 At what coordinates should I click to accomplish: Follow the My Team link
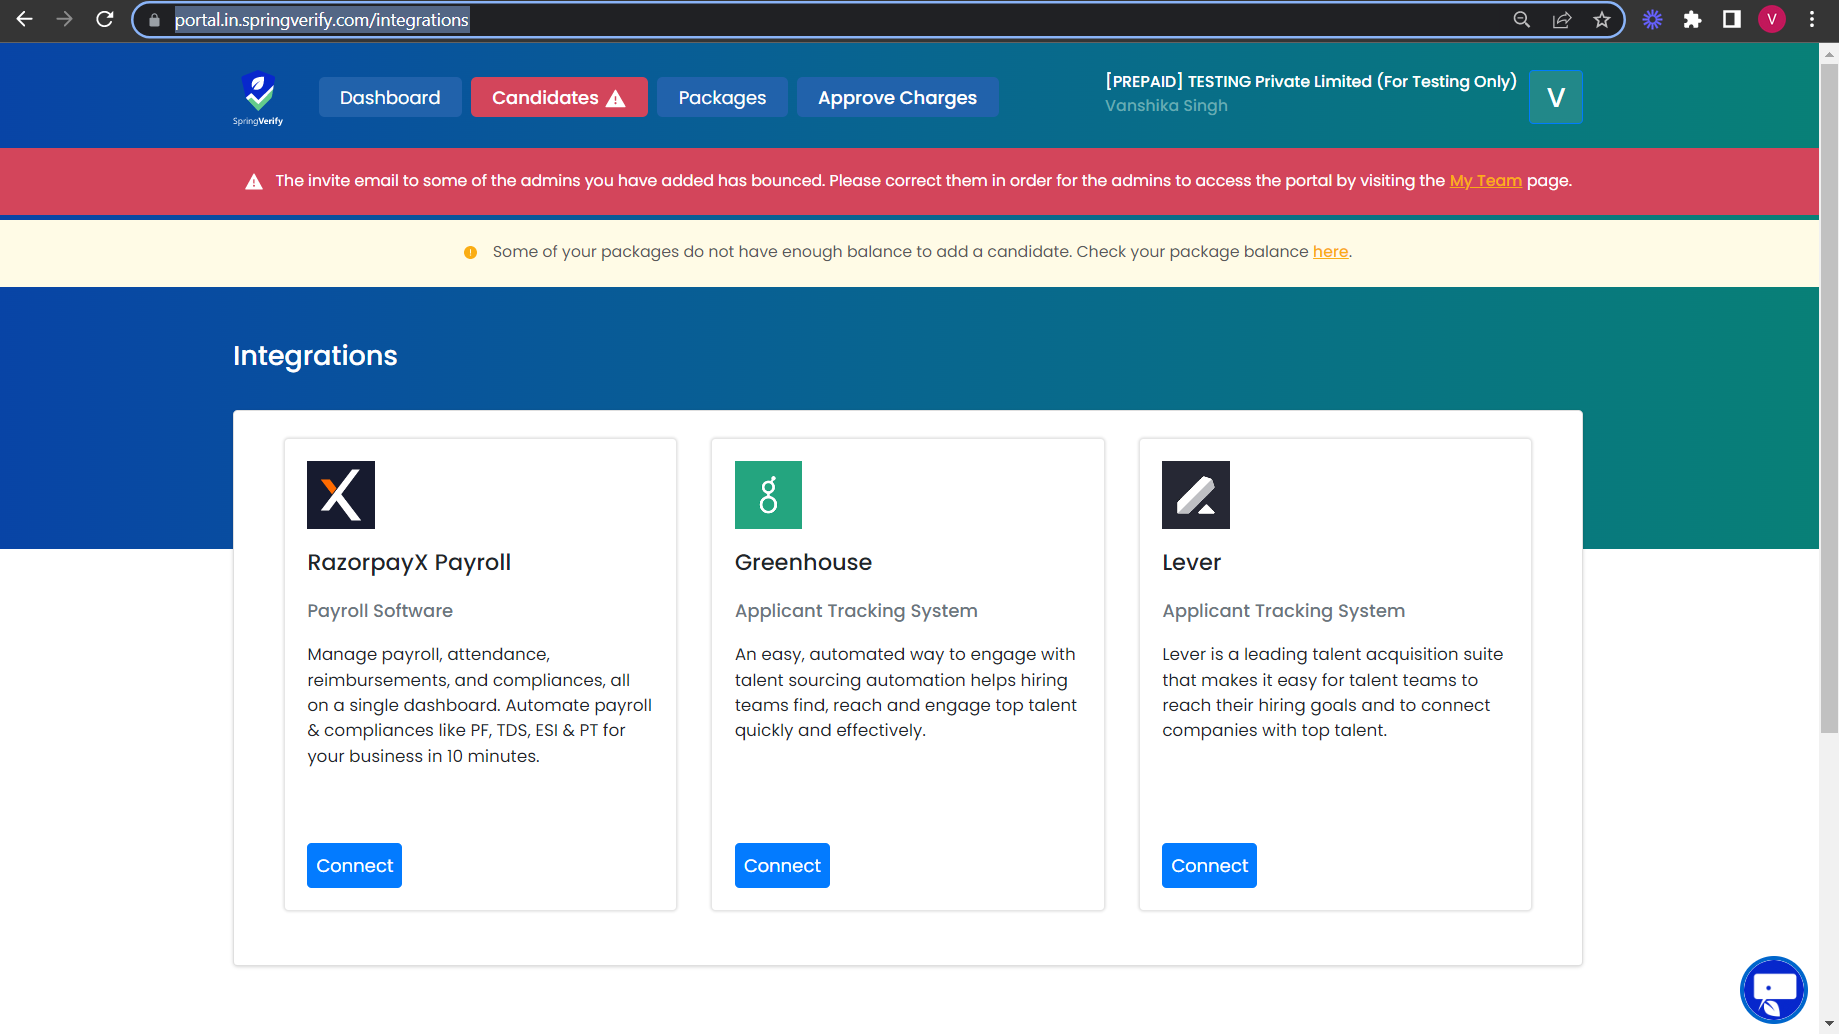(1485, 181)
